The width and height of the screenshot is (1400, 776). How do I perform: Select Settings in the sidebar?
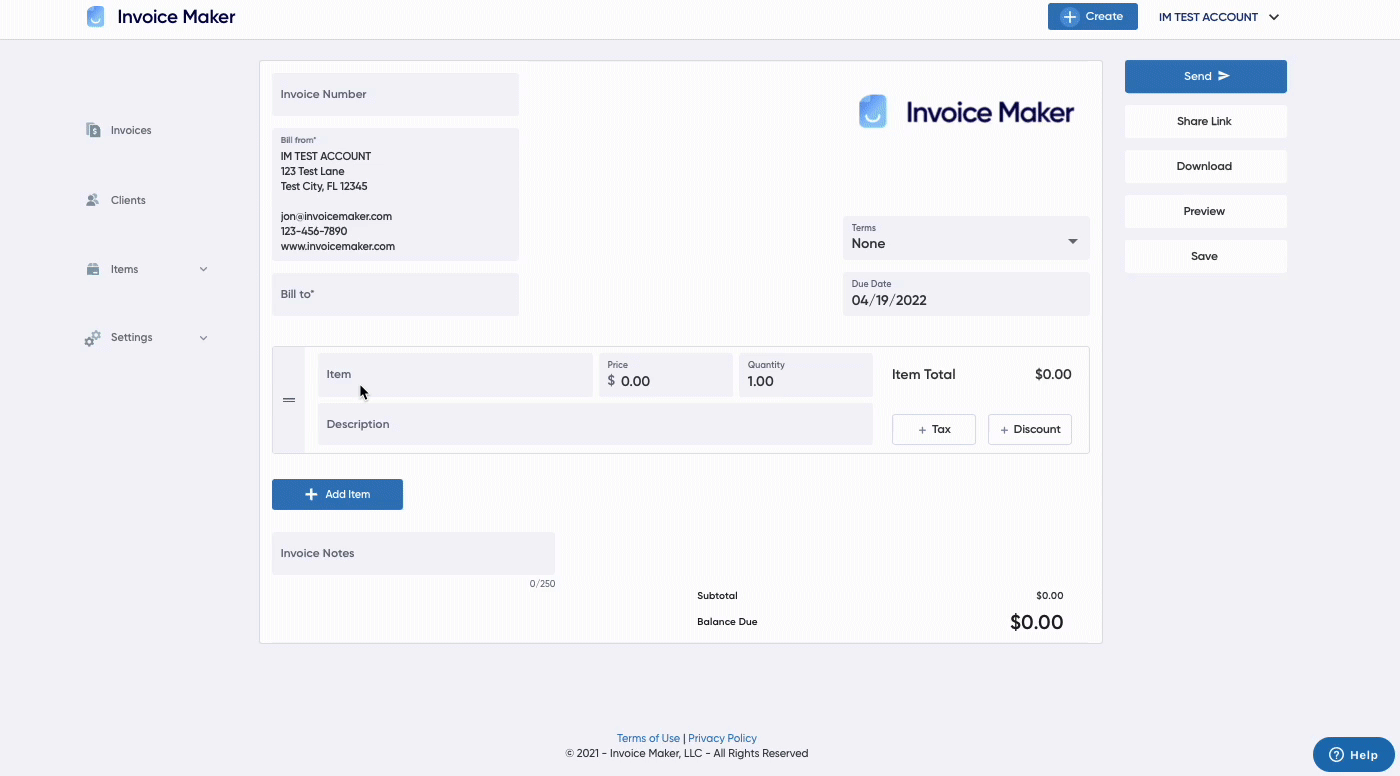pos(132,338)
